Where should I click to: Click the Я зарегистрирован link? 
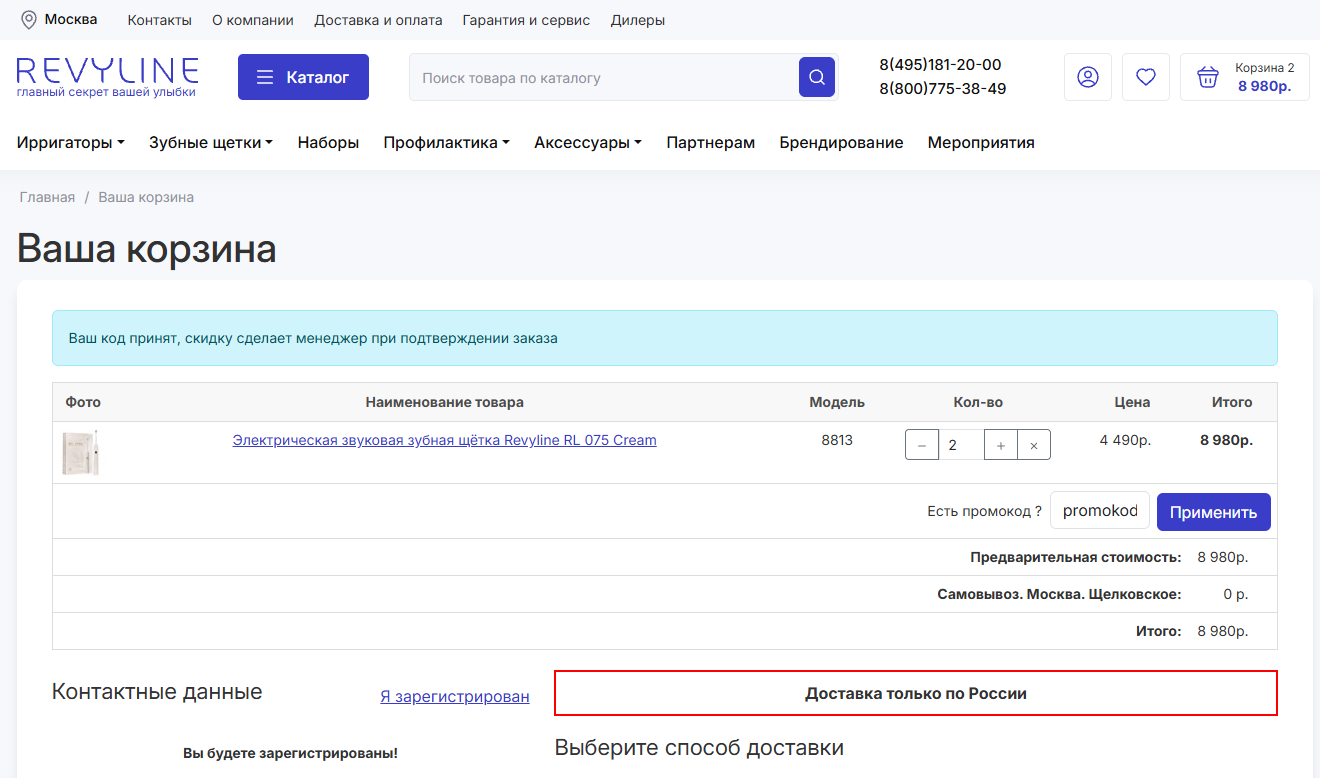click(x=454, y=696)
